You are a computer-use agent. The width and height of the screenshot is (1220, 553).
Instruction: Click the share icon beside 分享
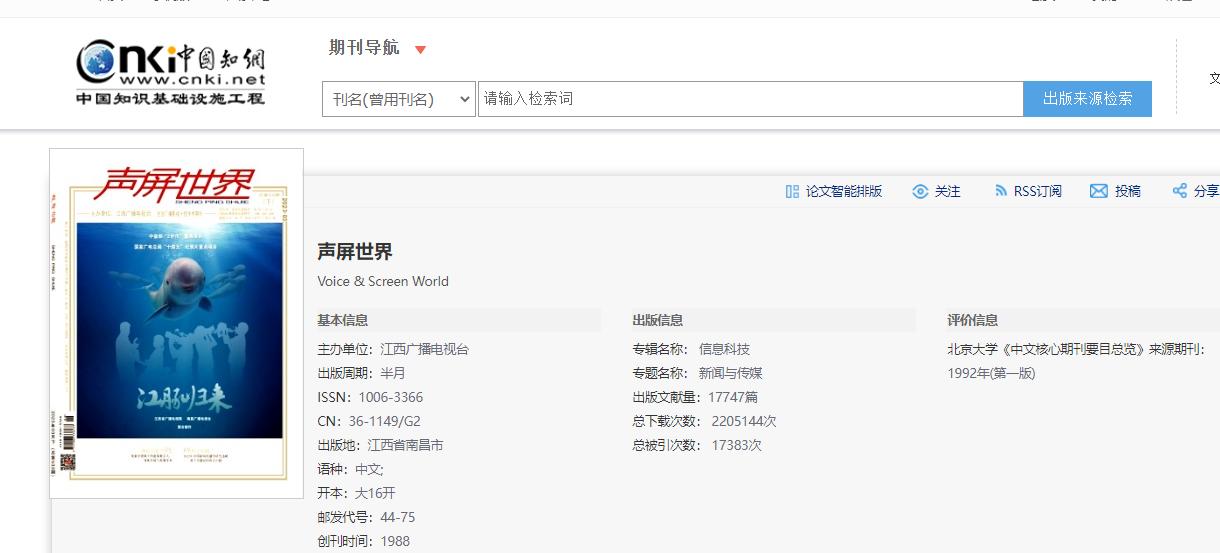(1180, 191)
